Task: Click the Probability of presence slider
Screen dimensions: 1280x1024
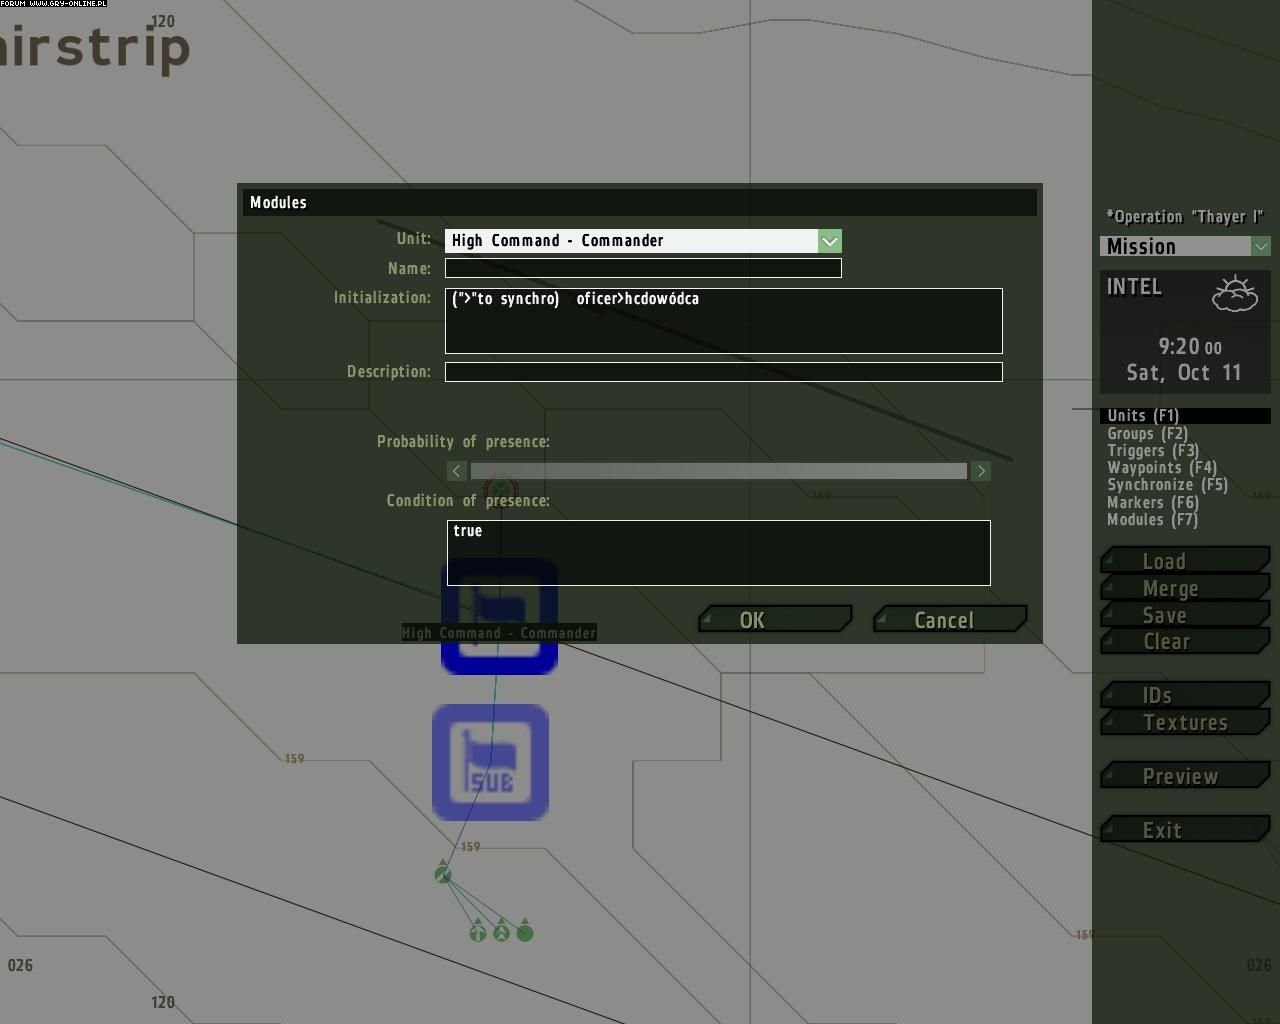Action: tap(718, 471)
